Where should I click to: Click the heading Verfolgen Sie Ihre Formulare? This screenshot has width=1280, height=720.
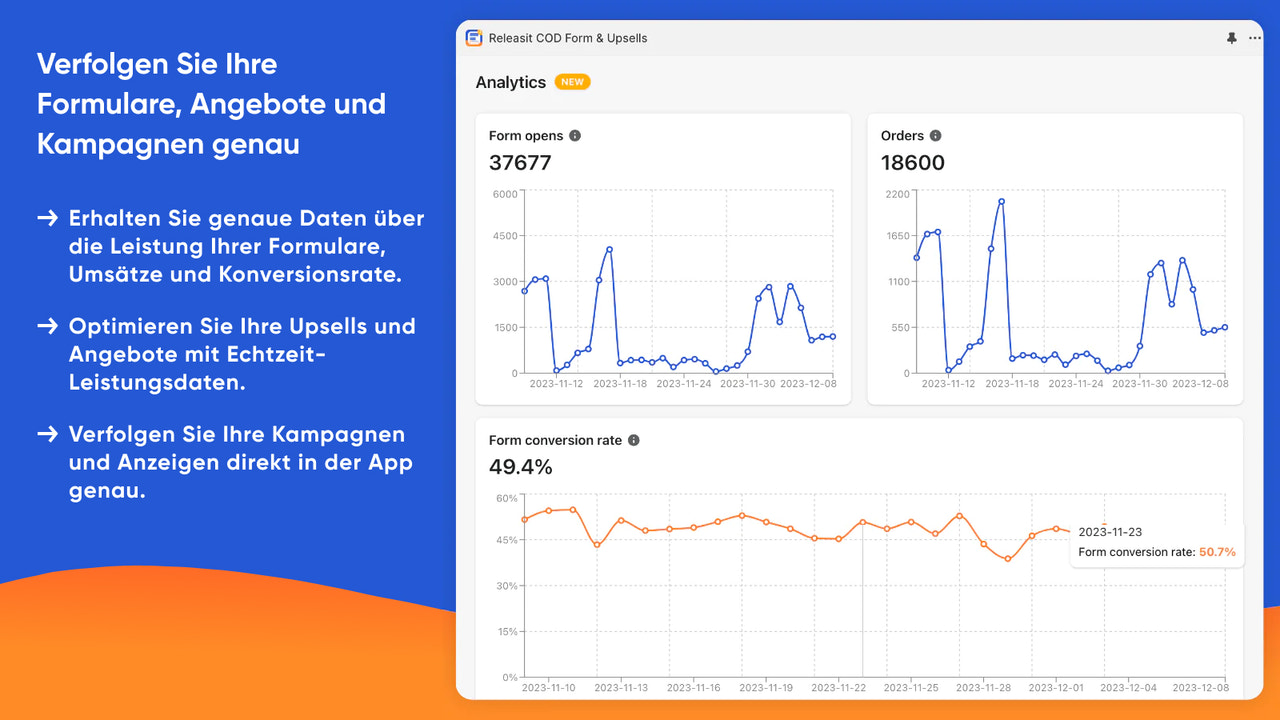211,104
